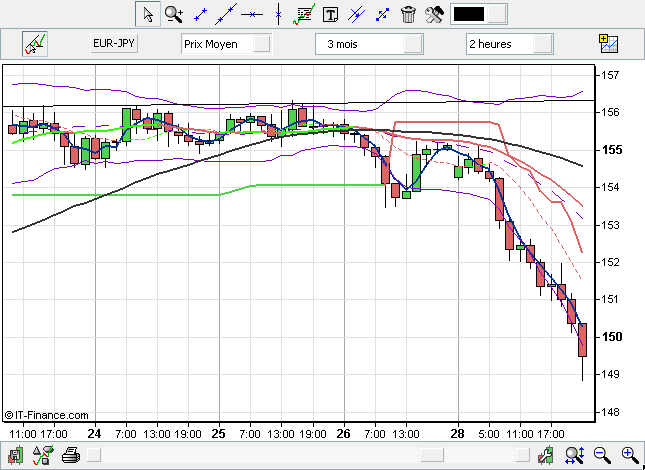Image resolution: width=645 pixels, height=470 pixels.
Task: Click the zoom in magnifier
Action: point(630,455)
